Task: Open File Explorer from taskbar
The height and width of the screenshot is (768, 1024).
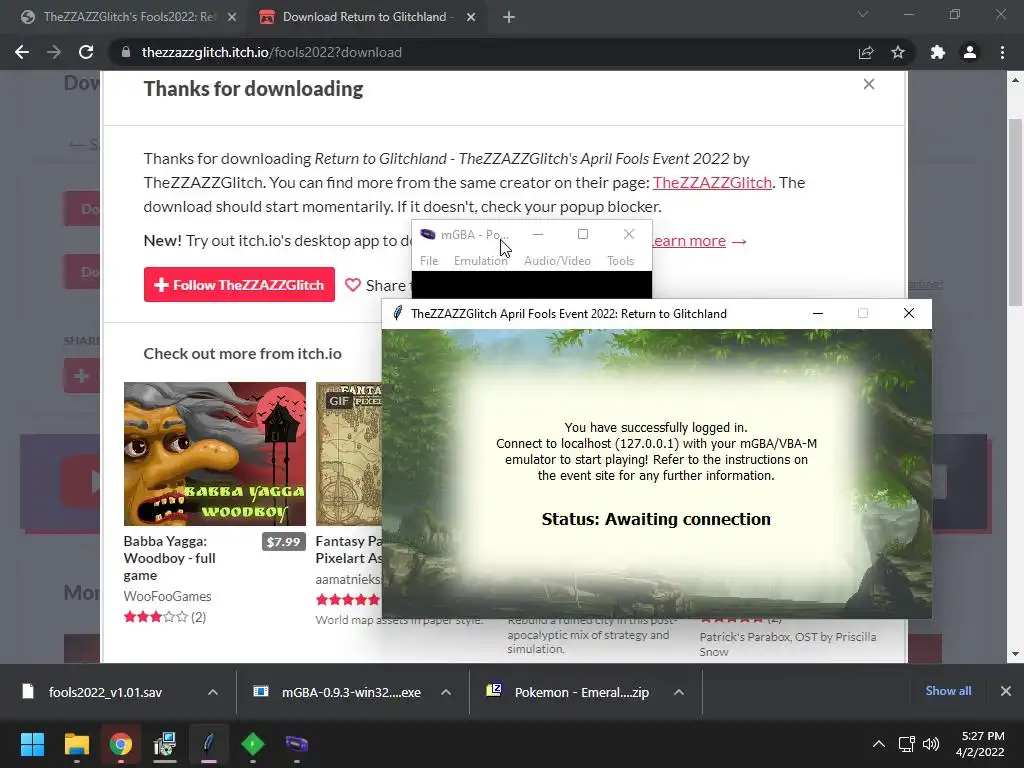Action: pos(76,744)
